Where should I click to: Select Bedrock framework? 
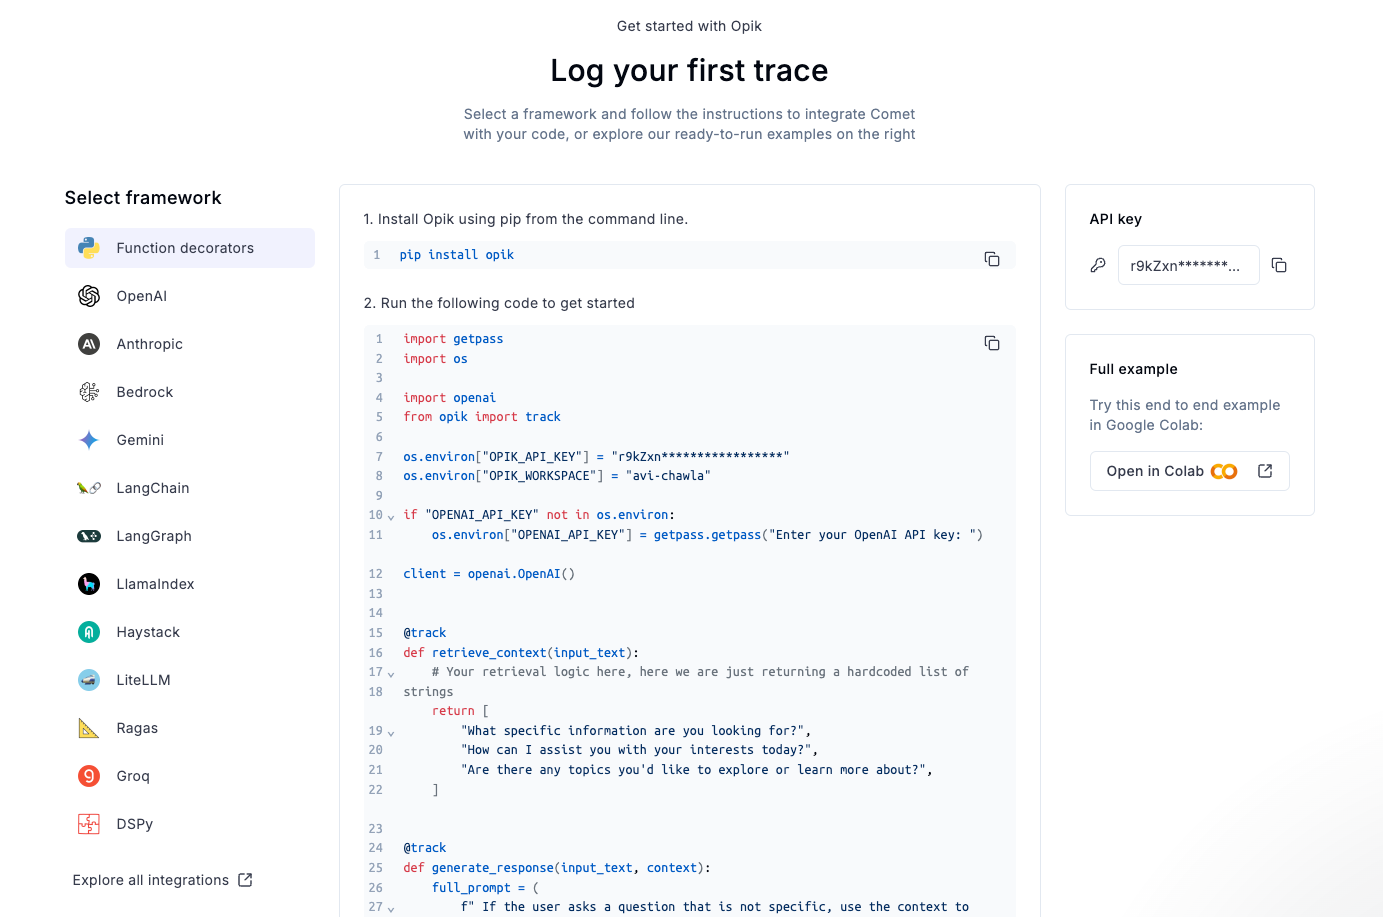pos(190,392)
